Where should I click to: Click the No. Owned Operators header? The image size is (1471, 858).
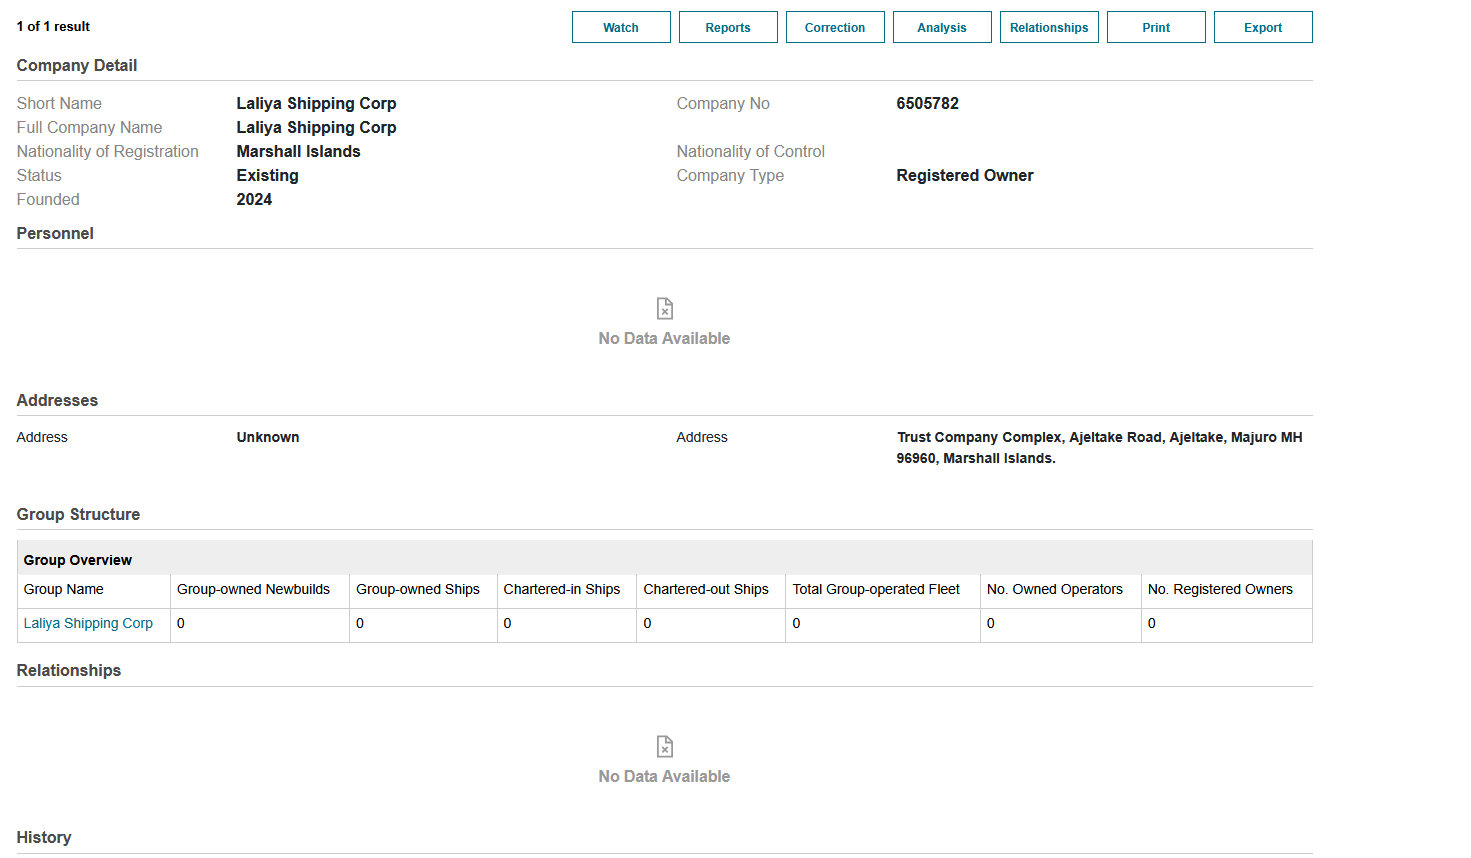click(1055, 589)
